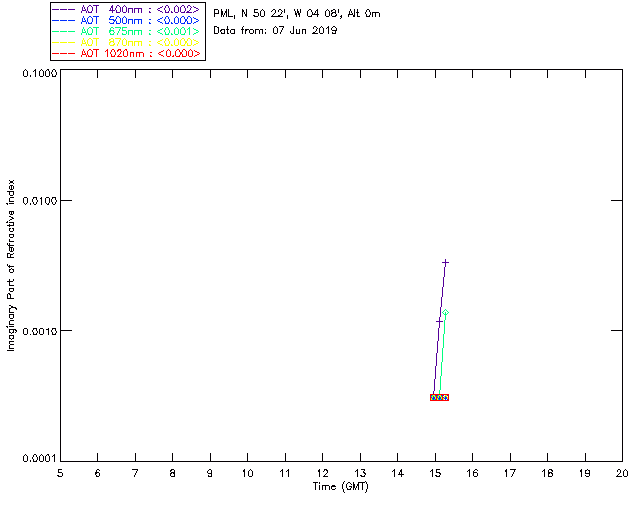Click the x-axis tick label 9
The height and width of the screenshot is (512, 640).
210,473
